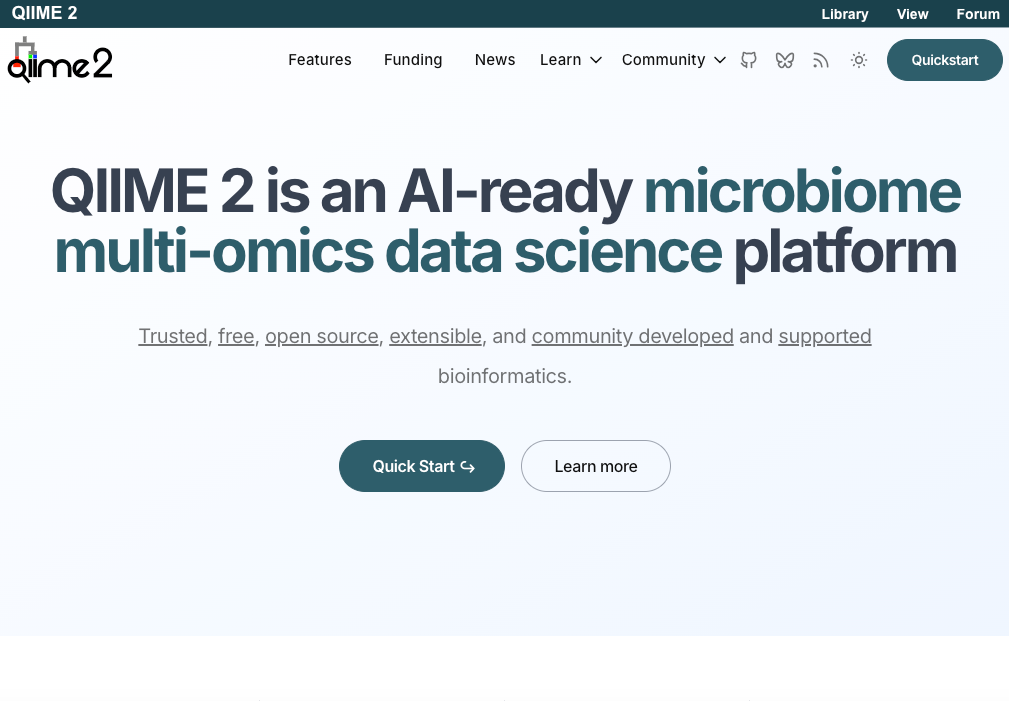This screenshot has height=701, width=1009.
Task: Open Library in top bar
Action: tap(845, 14)
